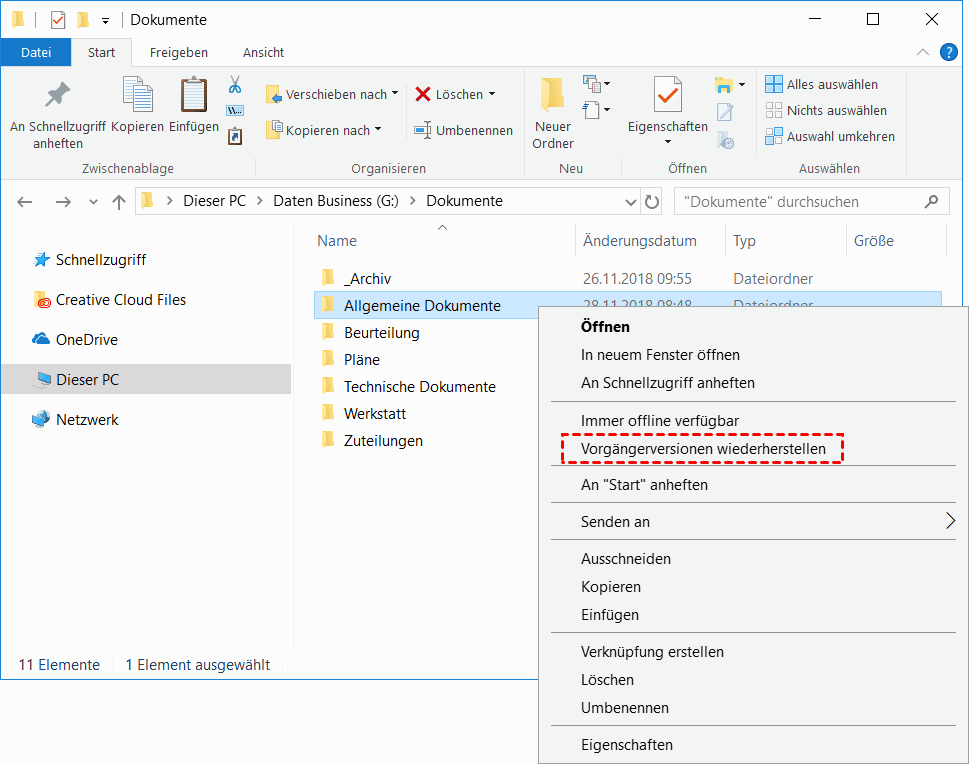Click the Einfügen clipboard icon
The height and width of the screenshot is (764, 969).
click(194, 97)
